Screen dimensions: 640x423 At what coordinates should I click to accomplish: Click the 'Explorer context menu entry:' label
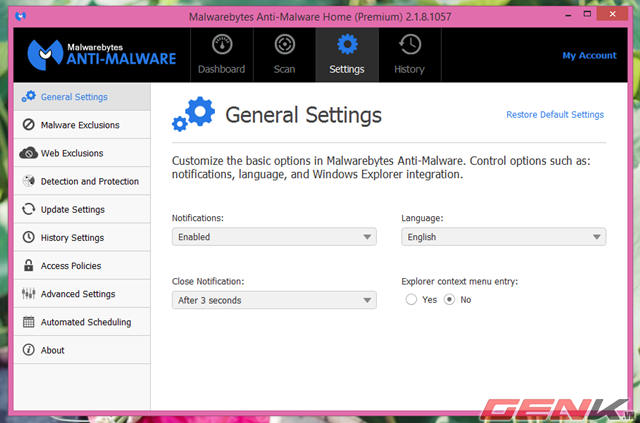pyautogui.click(x=459, y=281)
